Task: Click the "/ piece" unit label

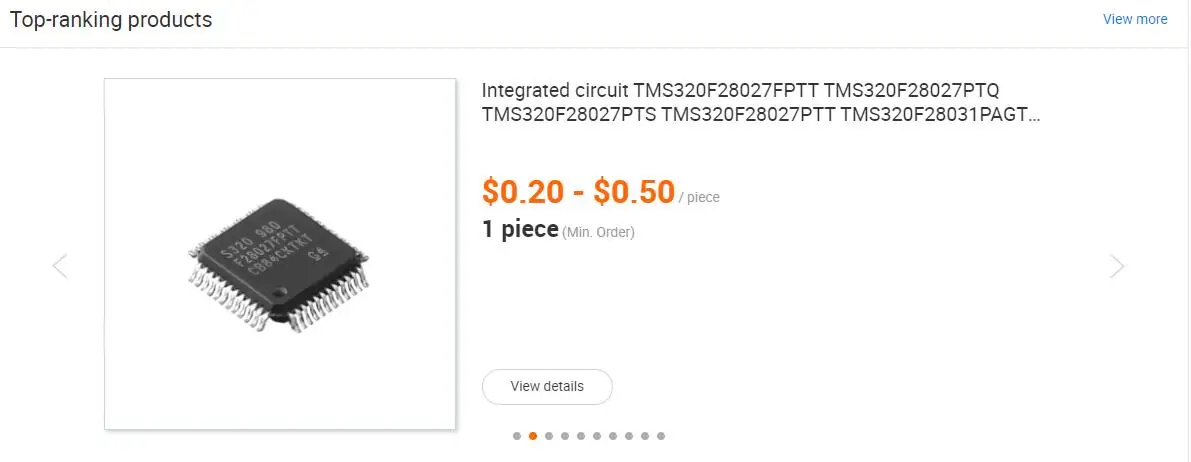Action: click(x=699, y=198)
